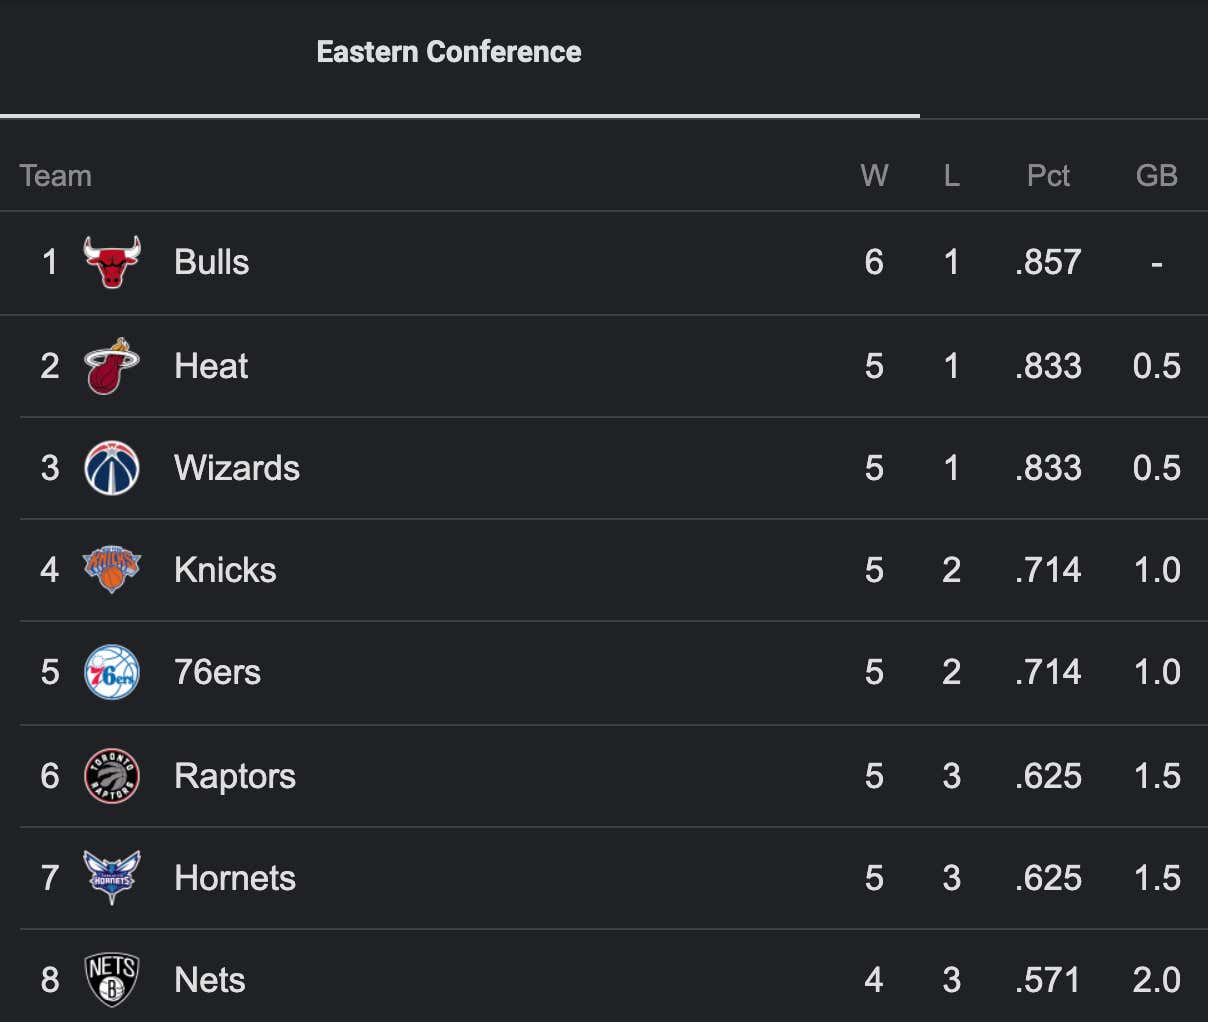Open the Heat team name link

click(x=211, y=366)
